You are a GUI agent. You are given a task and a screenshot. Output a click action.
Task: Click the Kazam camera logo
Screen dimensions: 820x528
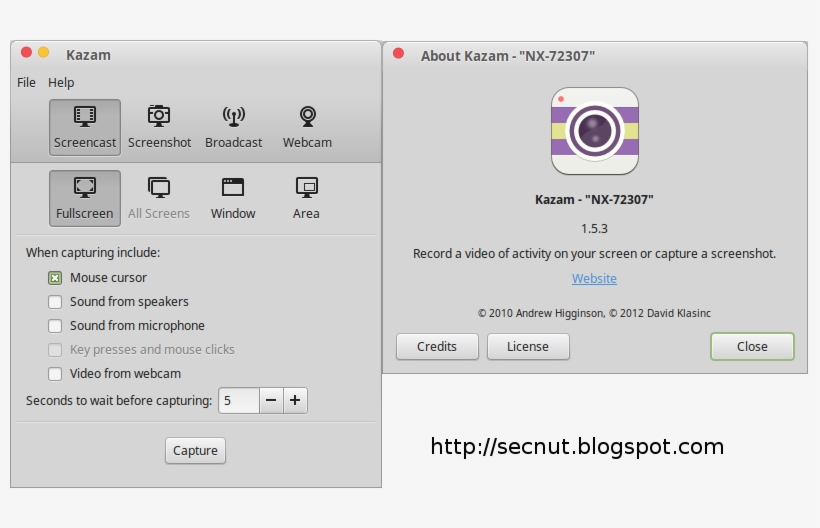[x=595, y=131]
